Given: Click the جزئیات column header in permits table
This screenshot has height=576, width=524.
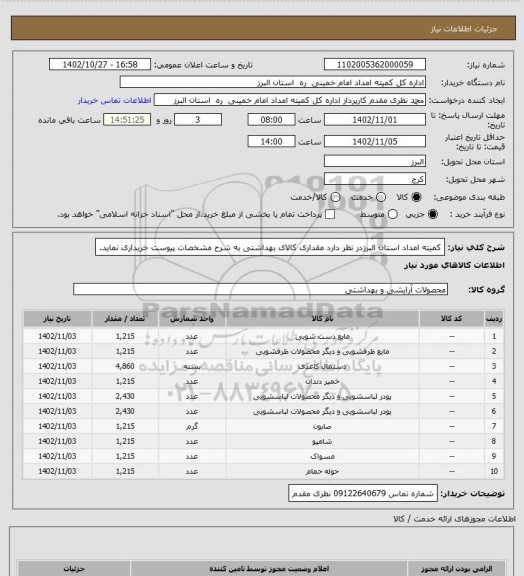Looking at the screenshot, I should tap(74, 569).
